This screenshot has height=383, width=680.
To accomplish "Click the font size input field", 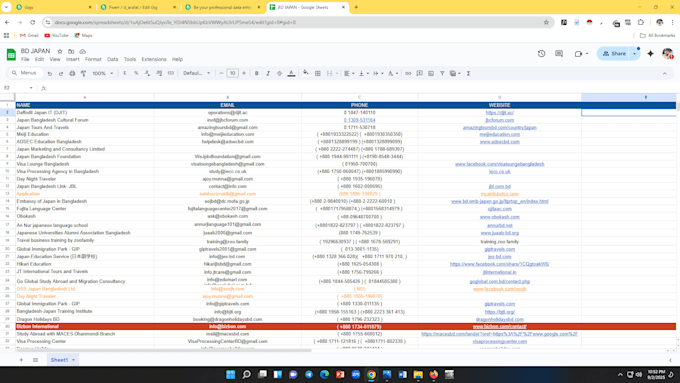I will [232, 73].
